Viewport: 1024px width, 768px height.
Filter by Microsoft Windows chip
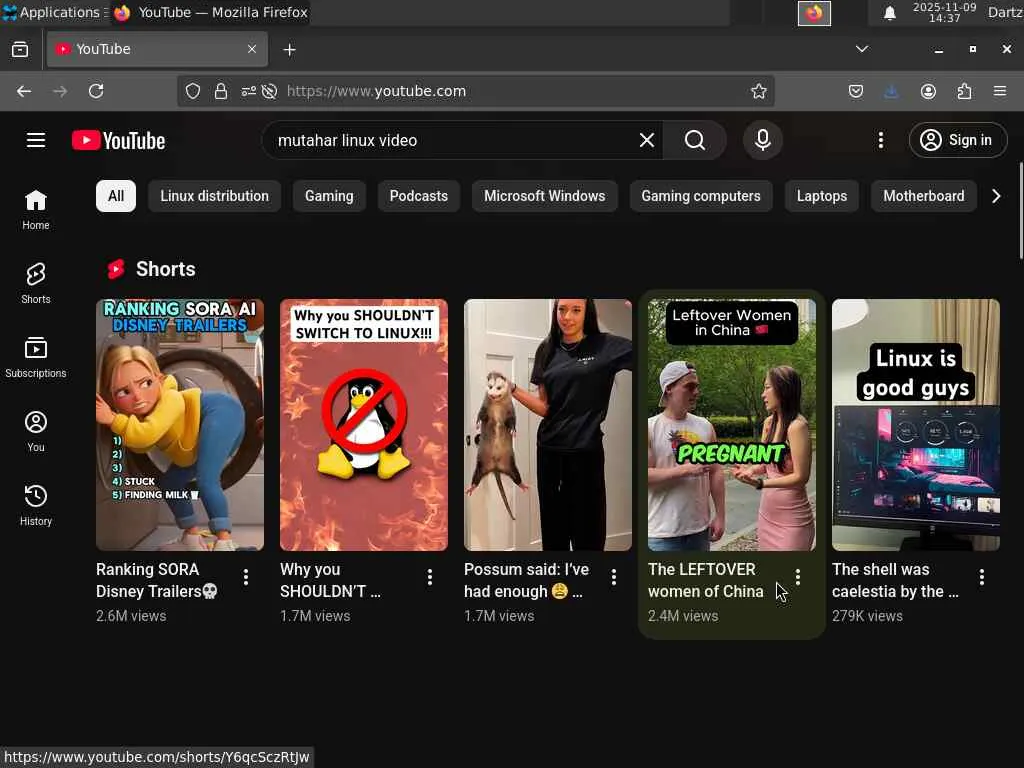point(545,196)
